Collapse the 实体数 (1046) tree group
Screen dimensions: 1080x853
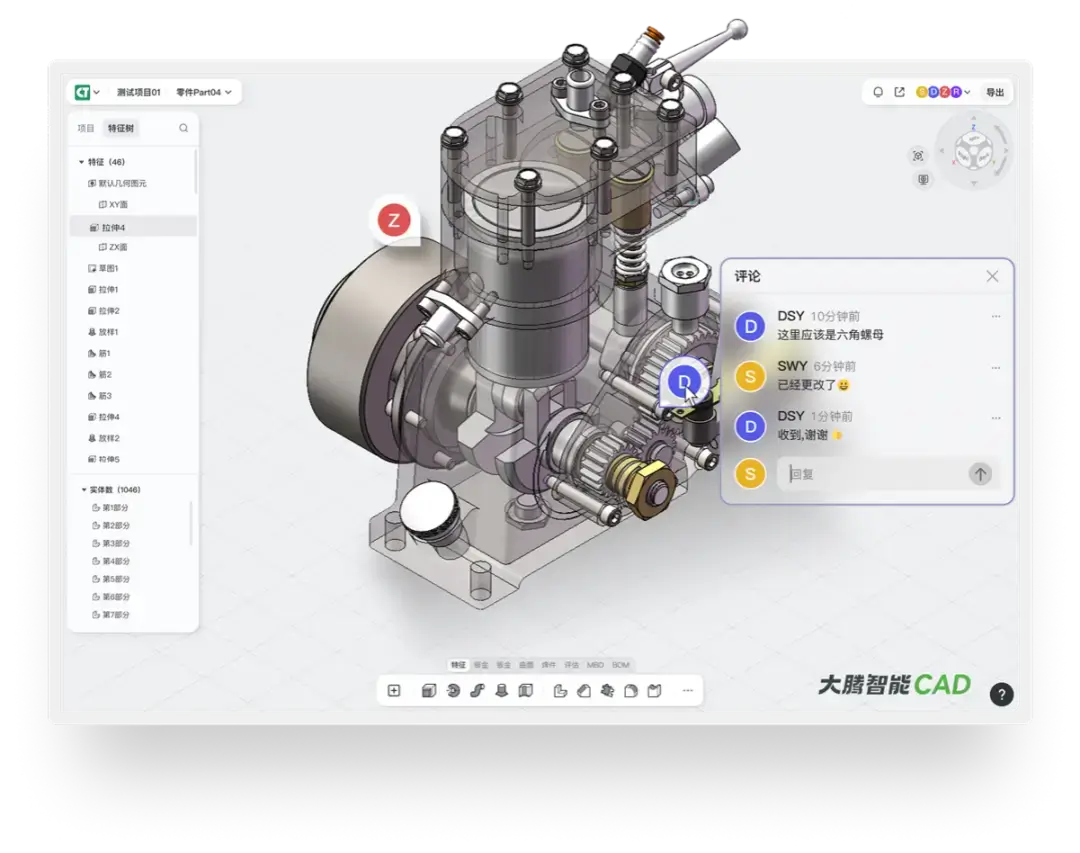click(82, 490)
